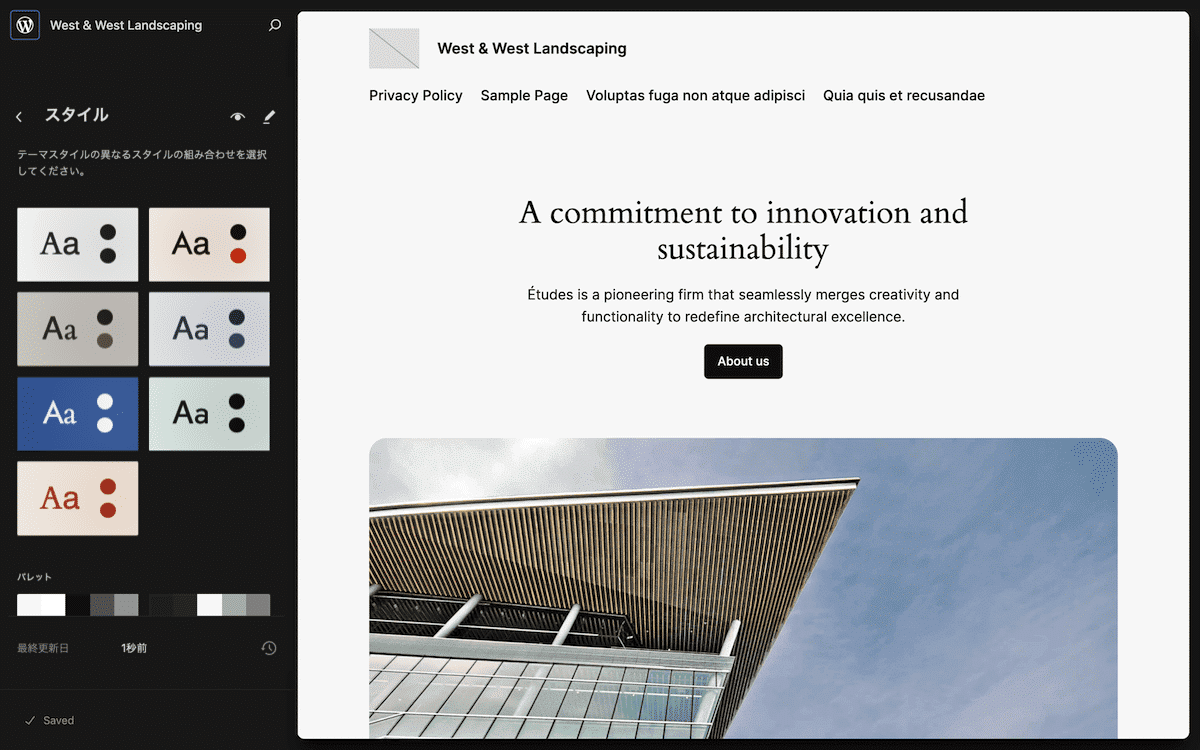Image resolution: width=1200 pixels, height=750 pixels.
Task: Open the Privacy Policy menu item
Action: coord(416,96)
